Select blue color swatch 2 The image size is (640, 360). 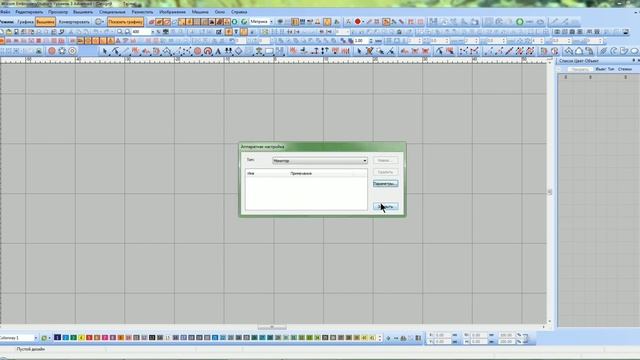pyautogui.click(x=65, y=338)
